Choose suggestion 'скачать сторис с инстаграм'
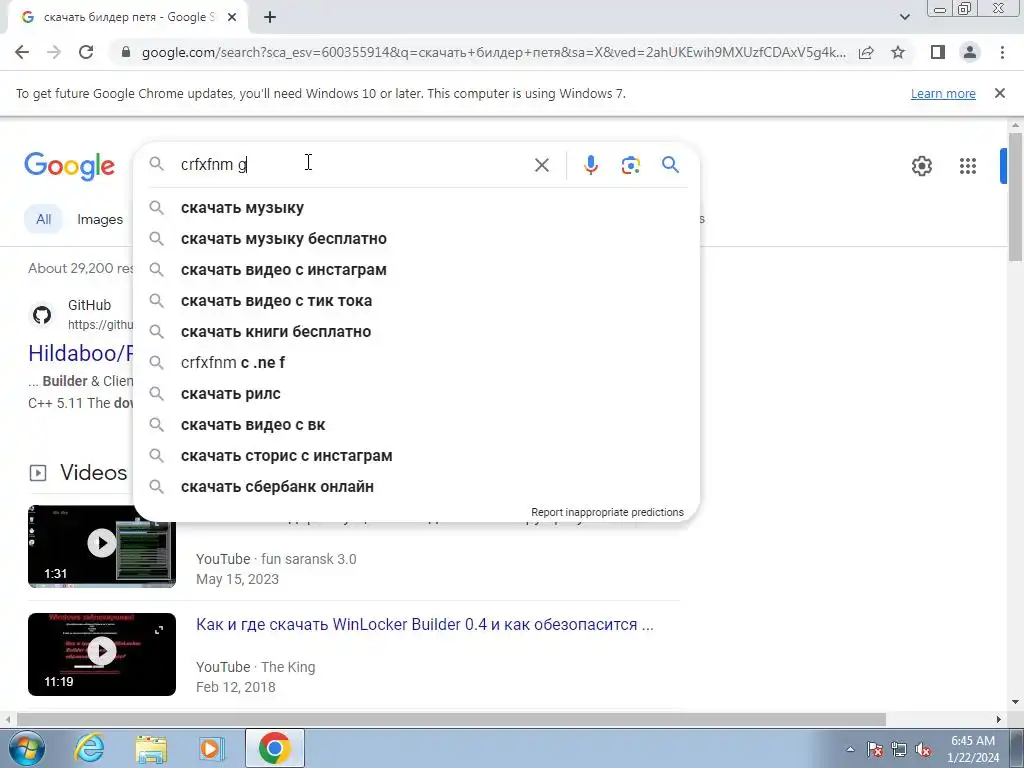1024x768 pixels. pyautogui.click(x=416, y=456)
